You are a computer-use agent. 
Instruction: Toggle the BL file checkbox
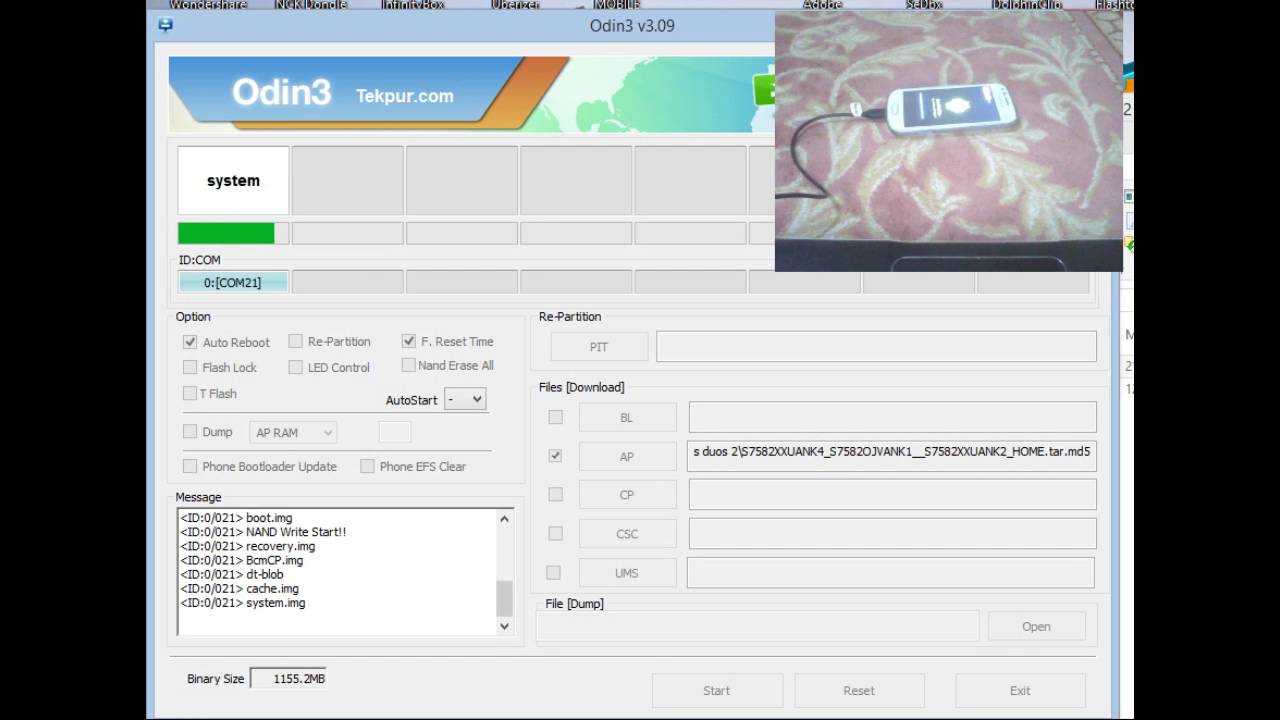[555, 417]
